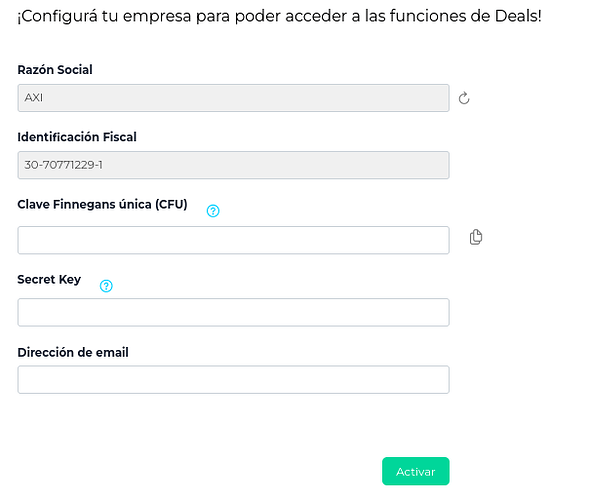The image size is (589, 500).
Task: Open the Secret Key help icon
Action: click(106, 286)
